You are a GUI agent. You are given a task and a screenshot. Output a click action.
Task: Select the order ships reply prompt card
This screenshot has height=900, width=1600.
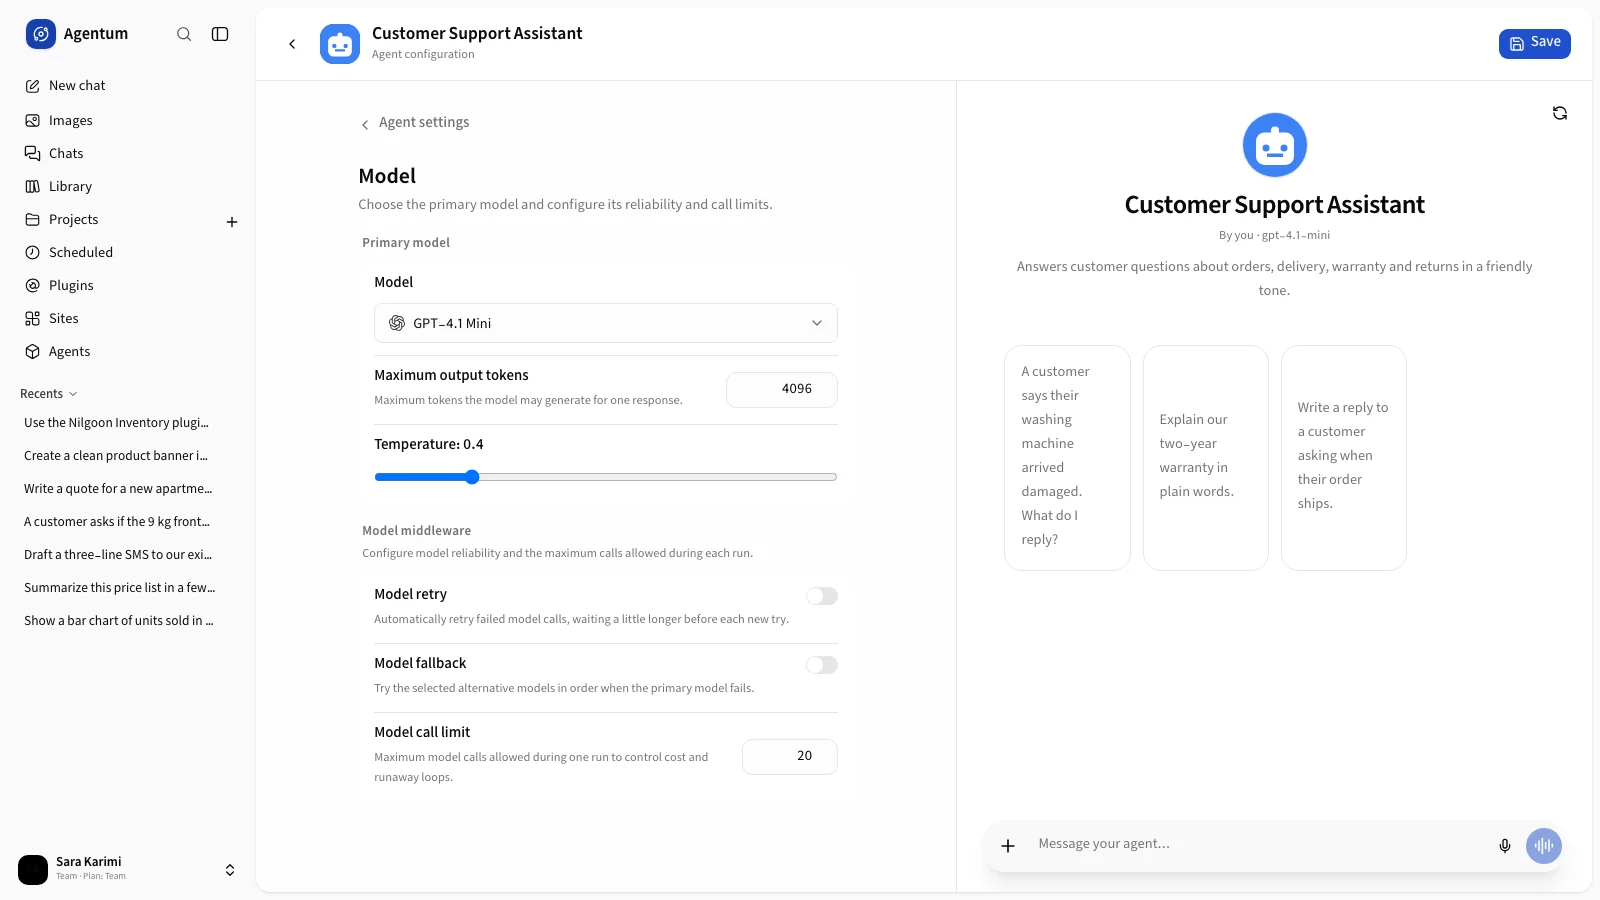click(x=1343, y=458)
